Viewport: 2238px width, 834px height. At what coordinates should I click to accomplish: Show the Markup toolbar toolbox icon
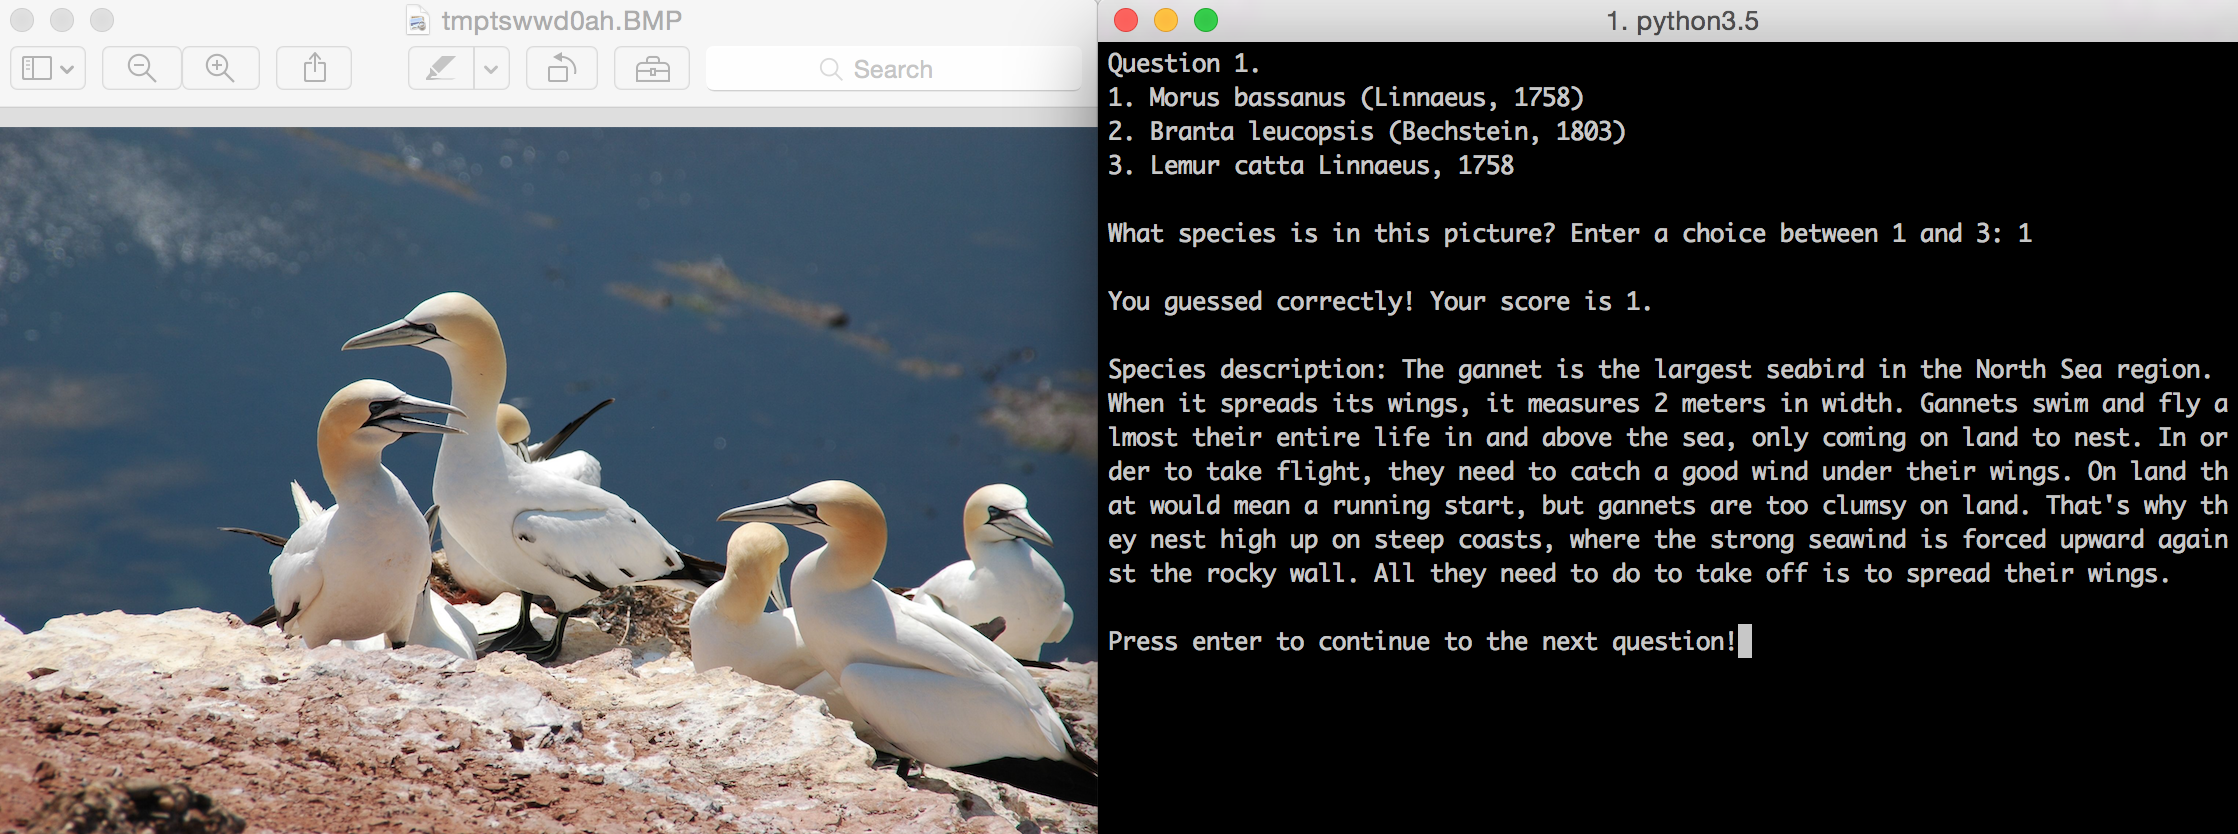point(652,68)
